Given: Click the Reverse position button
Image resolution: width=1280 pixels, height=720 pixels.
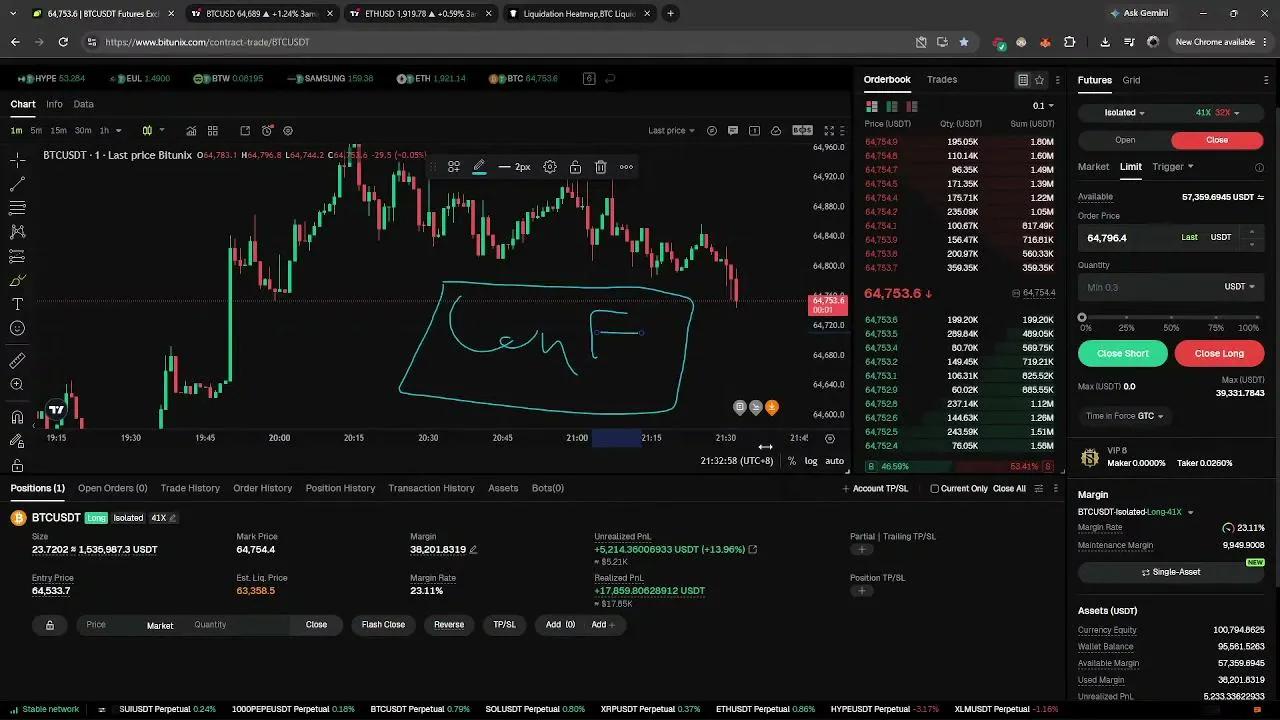Looking at the screenshot, I should tap(449, 625).
